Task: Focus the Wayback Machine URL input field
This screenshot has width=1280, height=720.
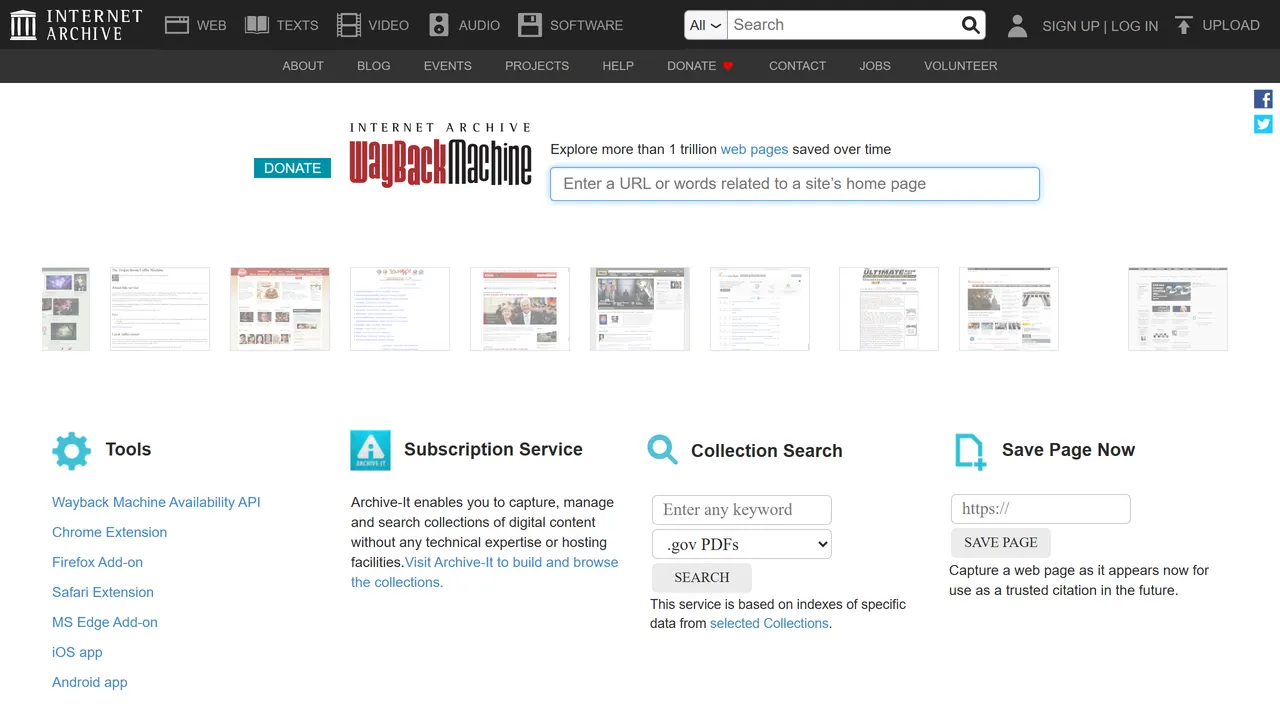Action: tap(795, 184)
